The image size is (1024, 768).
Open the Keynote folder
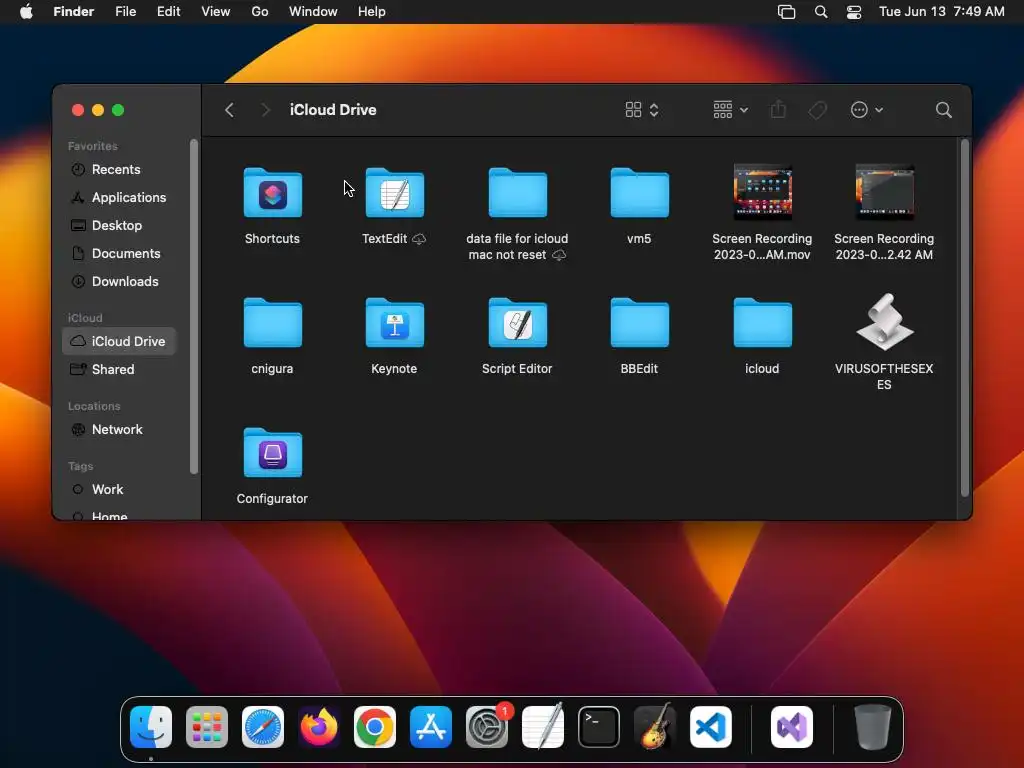394,323
